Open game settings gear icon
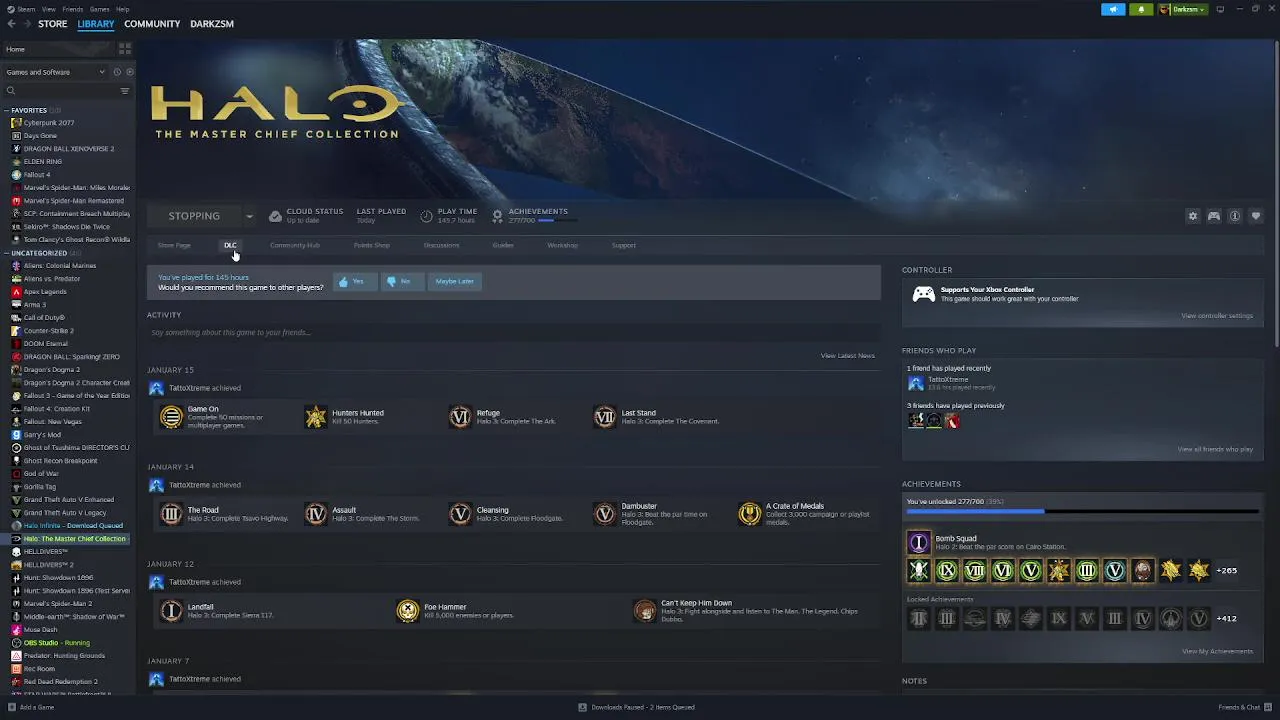 tap(1192, 216)
